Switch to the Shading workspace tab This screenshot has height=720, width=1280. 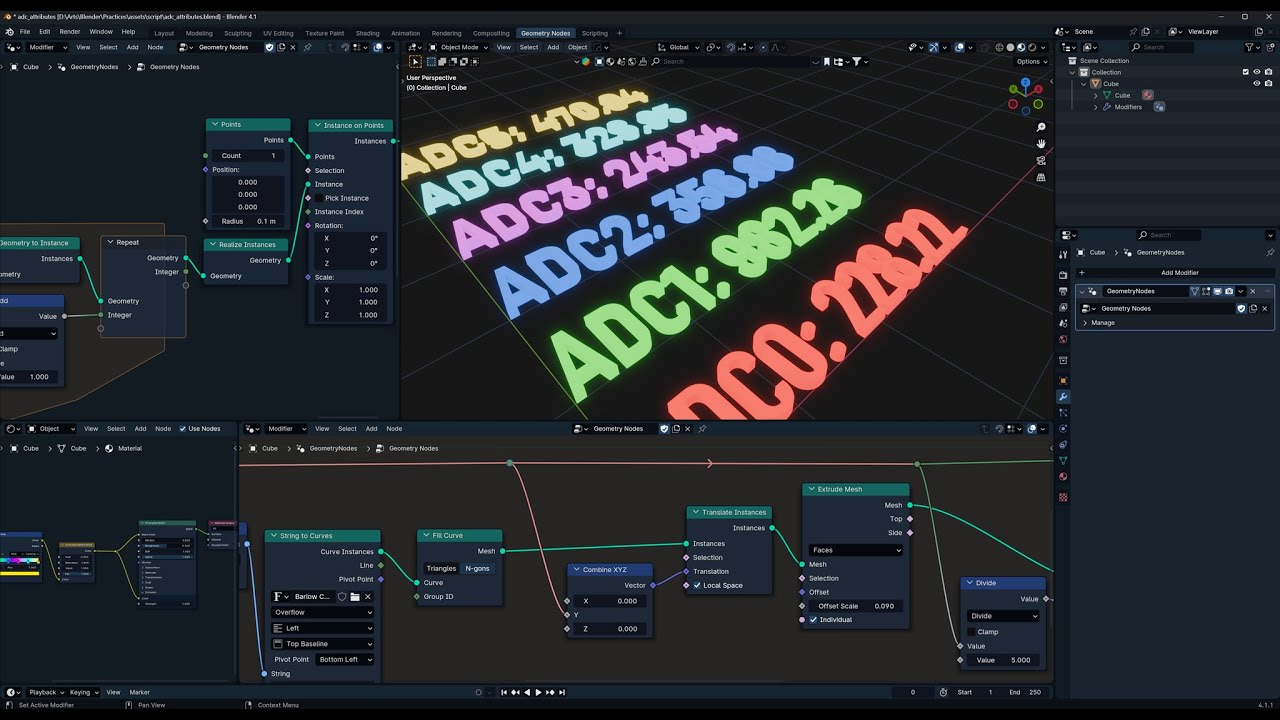pyautogui.click(x=367, y=33)
